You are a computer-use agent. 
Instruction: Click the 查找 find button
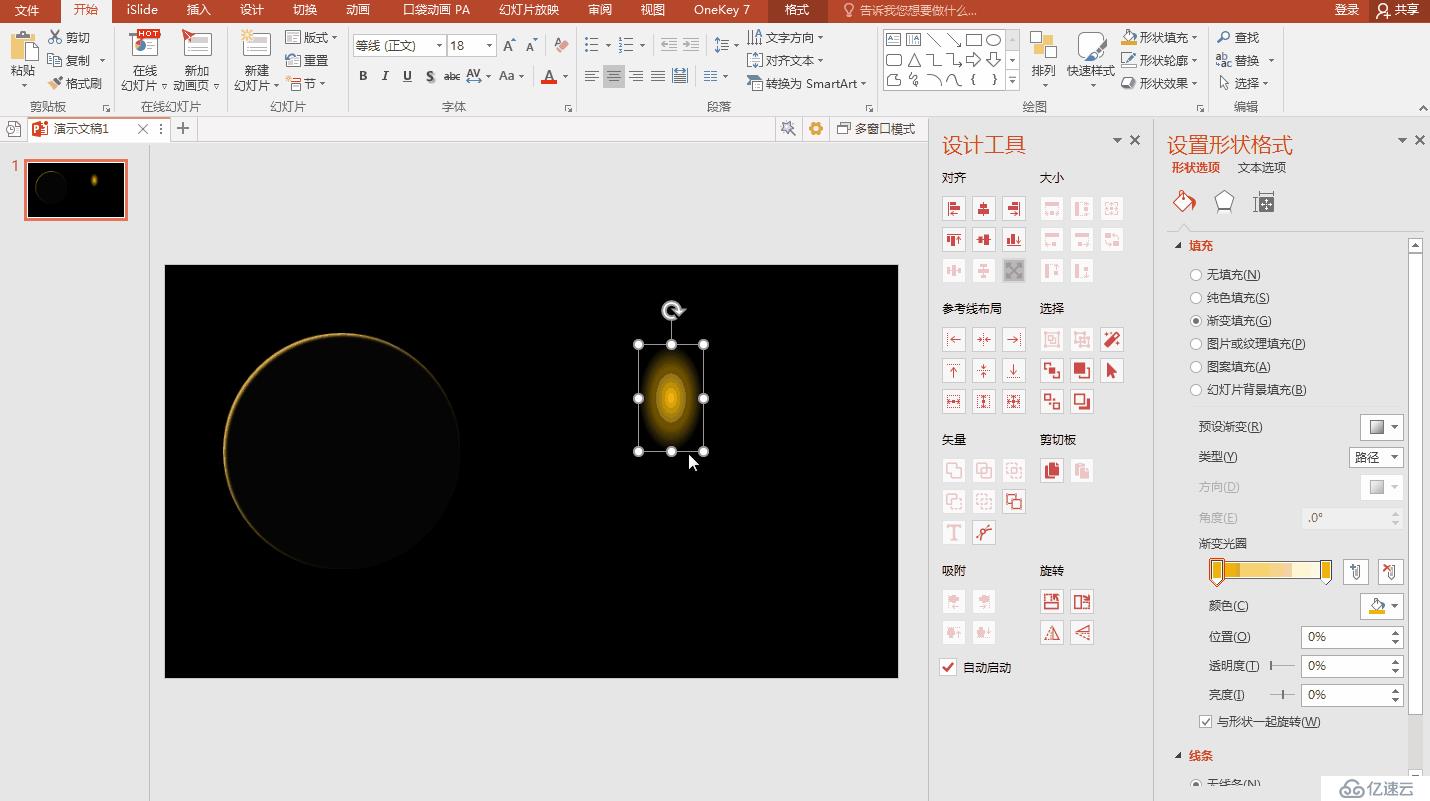point(1238,37)
